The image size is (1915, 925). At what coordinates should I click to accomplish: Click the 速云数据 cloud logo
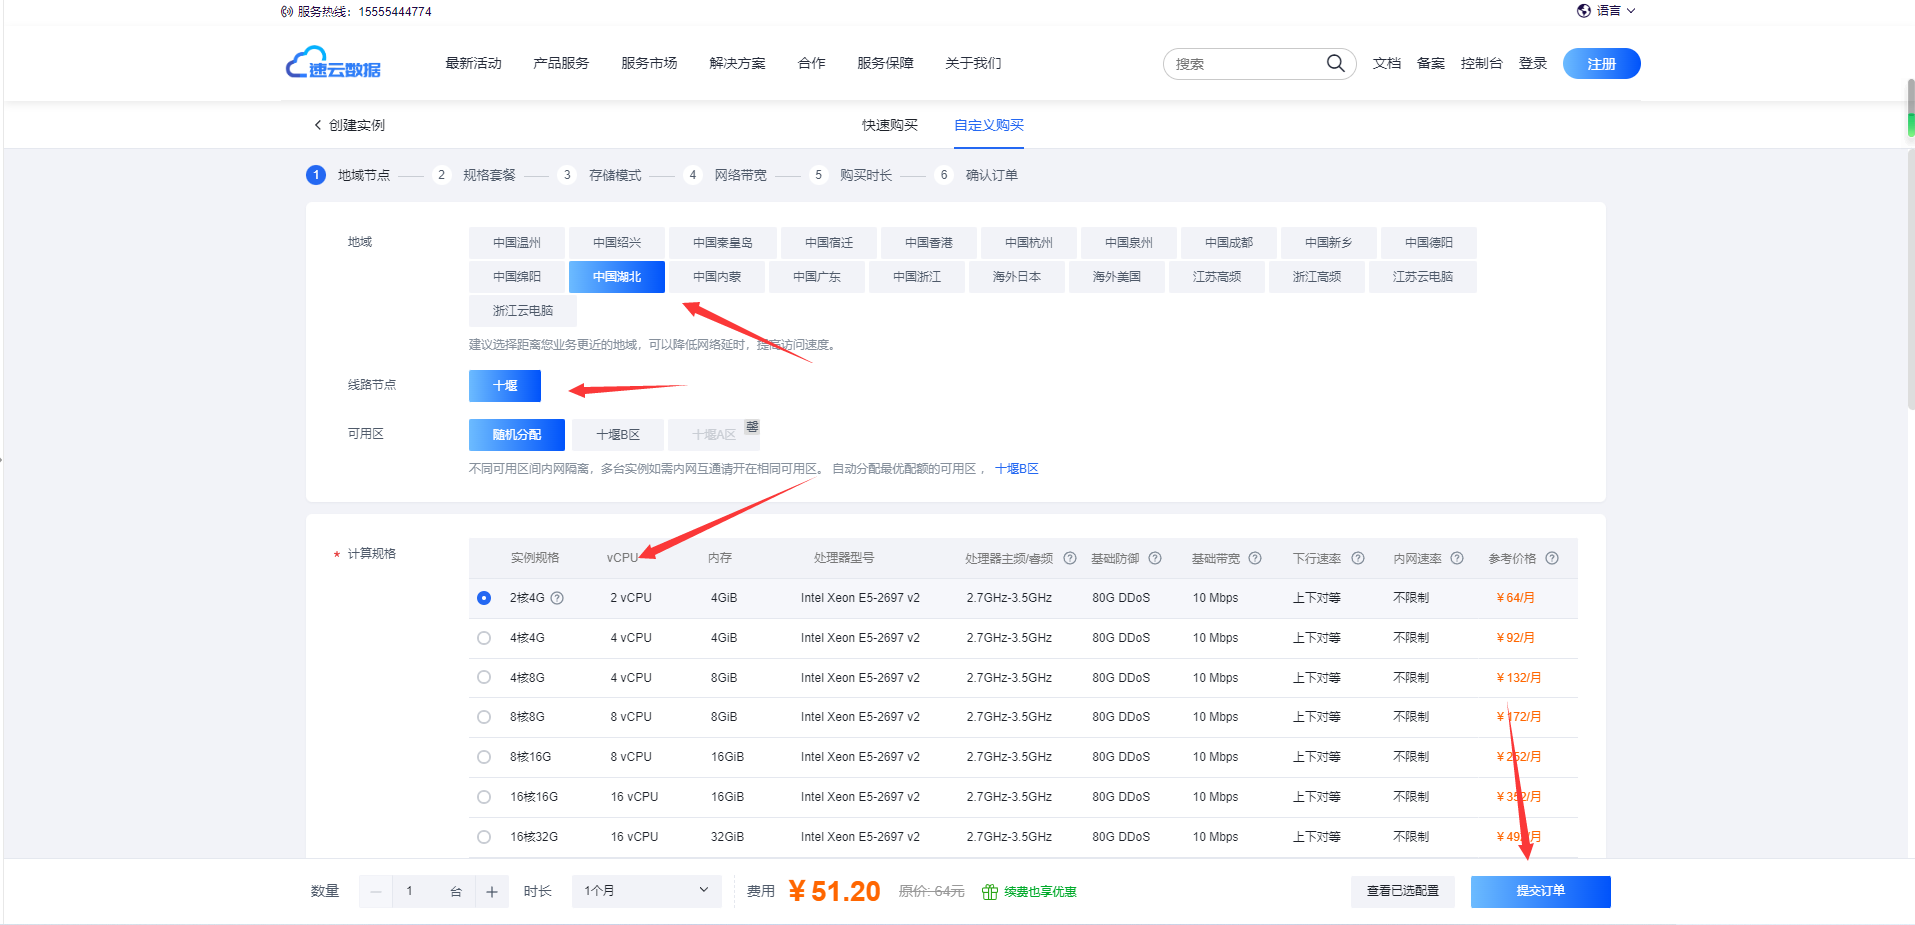[333, 63]
